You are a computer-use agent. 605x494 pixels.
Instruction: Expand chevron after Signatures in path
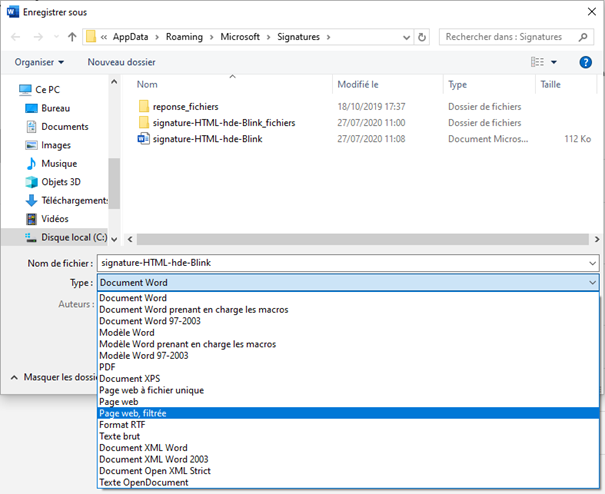(328, 37)
